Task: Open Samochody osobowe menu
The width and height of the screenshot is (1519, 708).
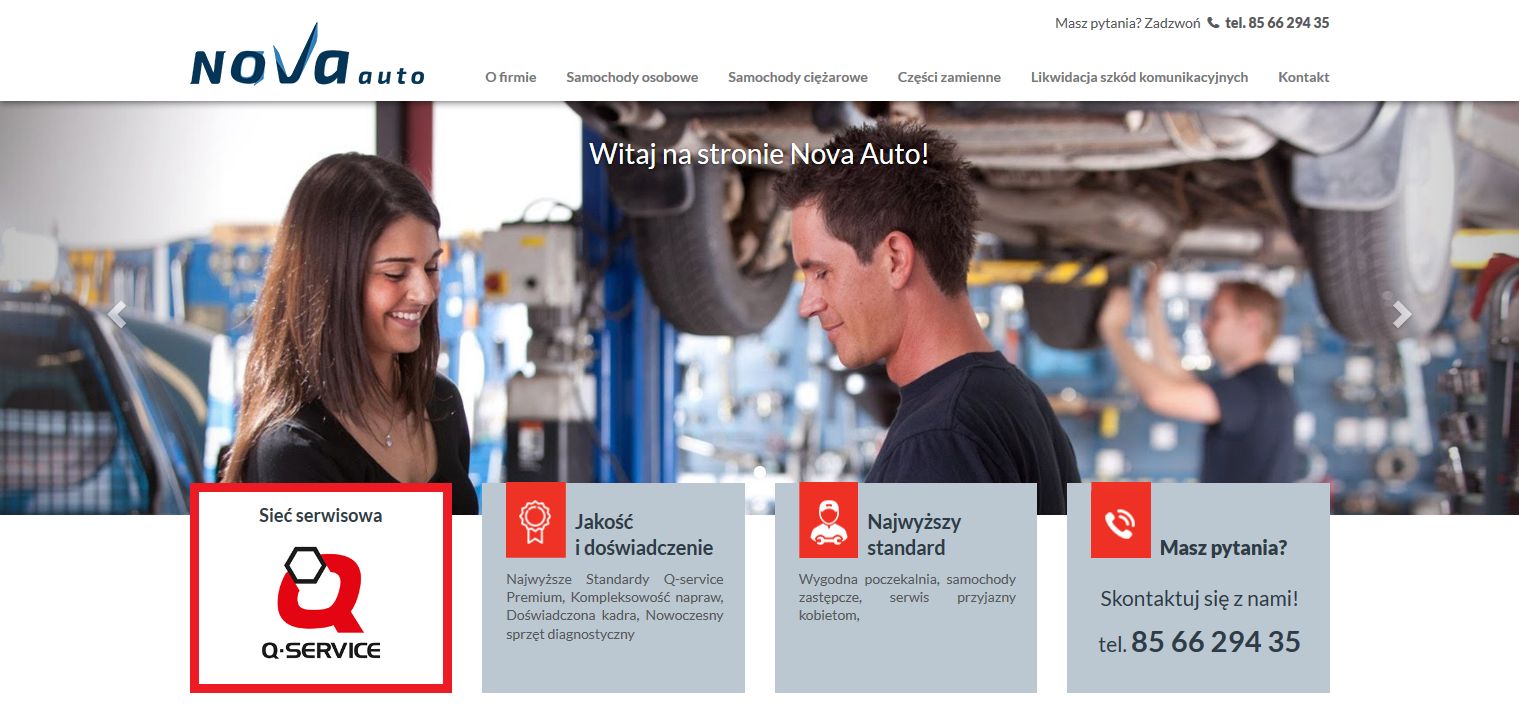Action: point(632,77)
